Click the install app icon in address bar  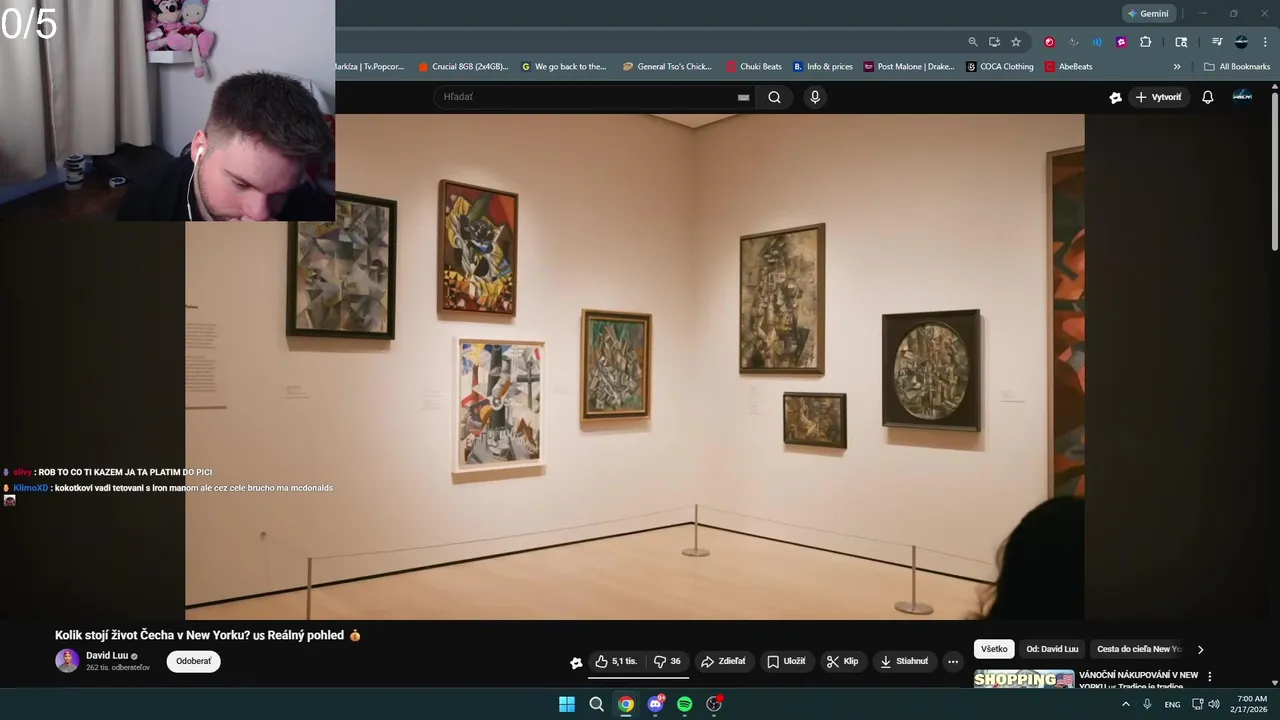[994, 42]
